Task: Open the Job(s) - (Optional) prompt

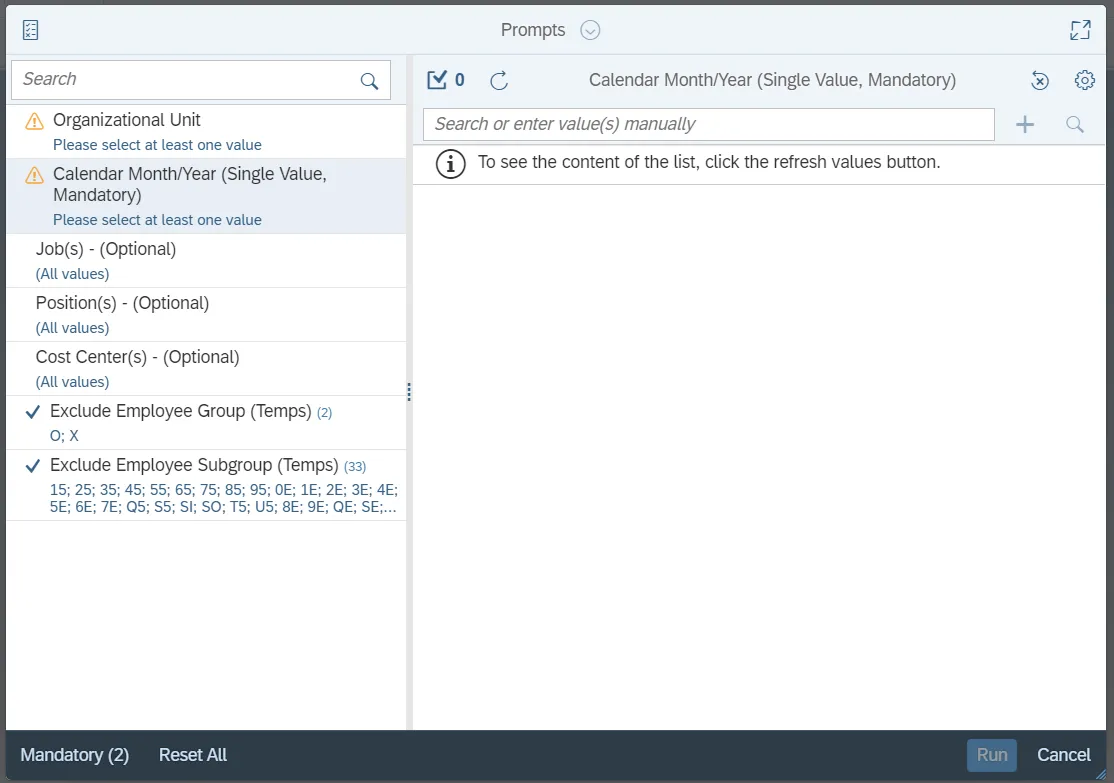Action: [106, 249]
